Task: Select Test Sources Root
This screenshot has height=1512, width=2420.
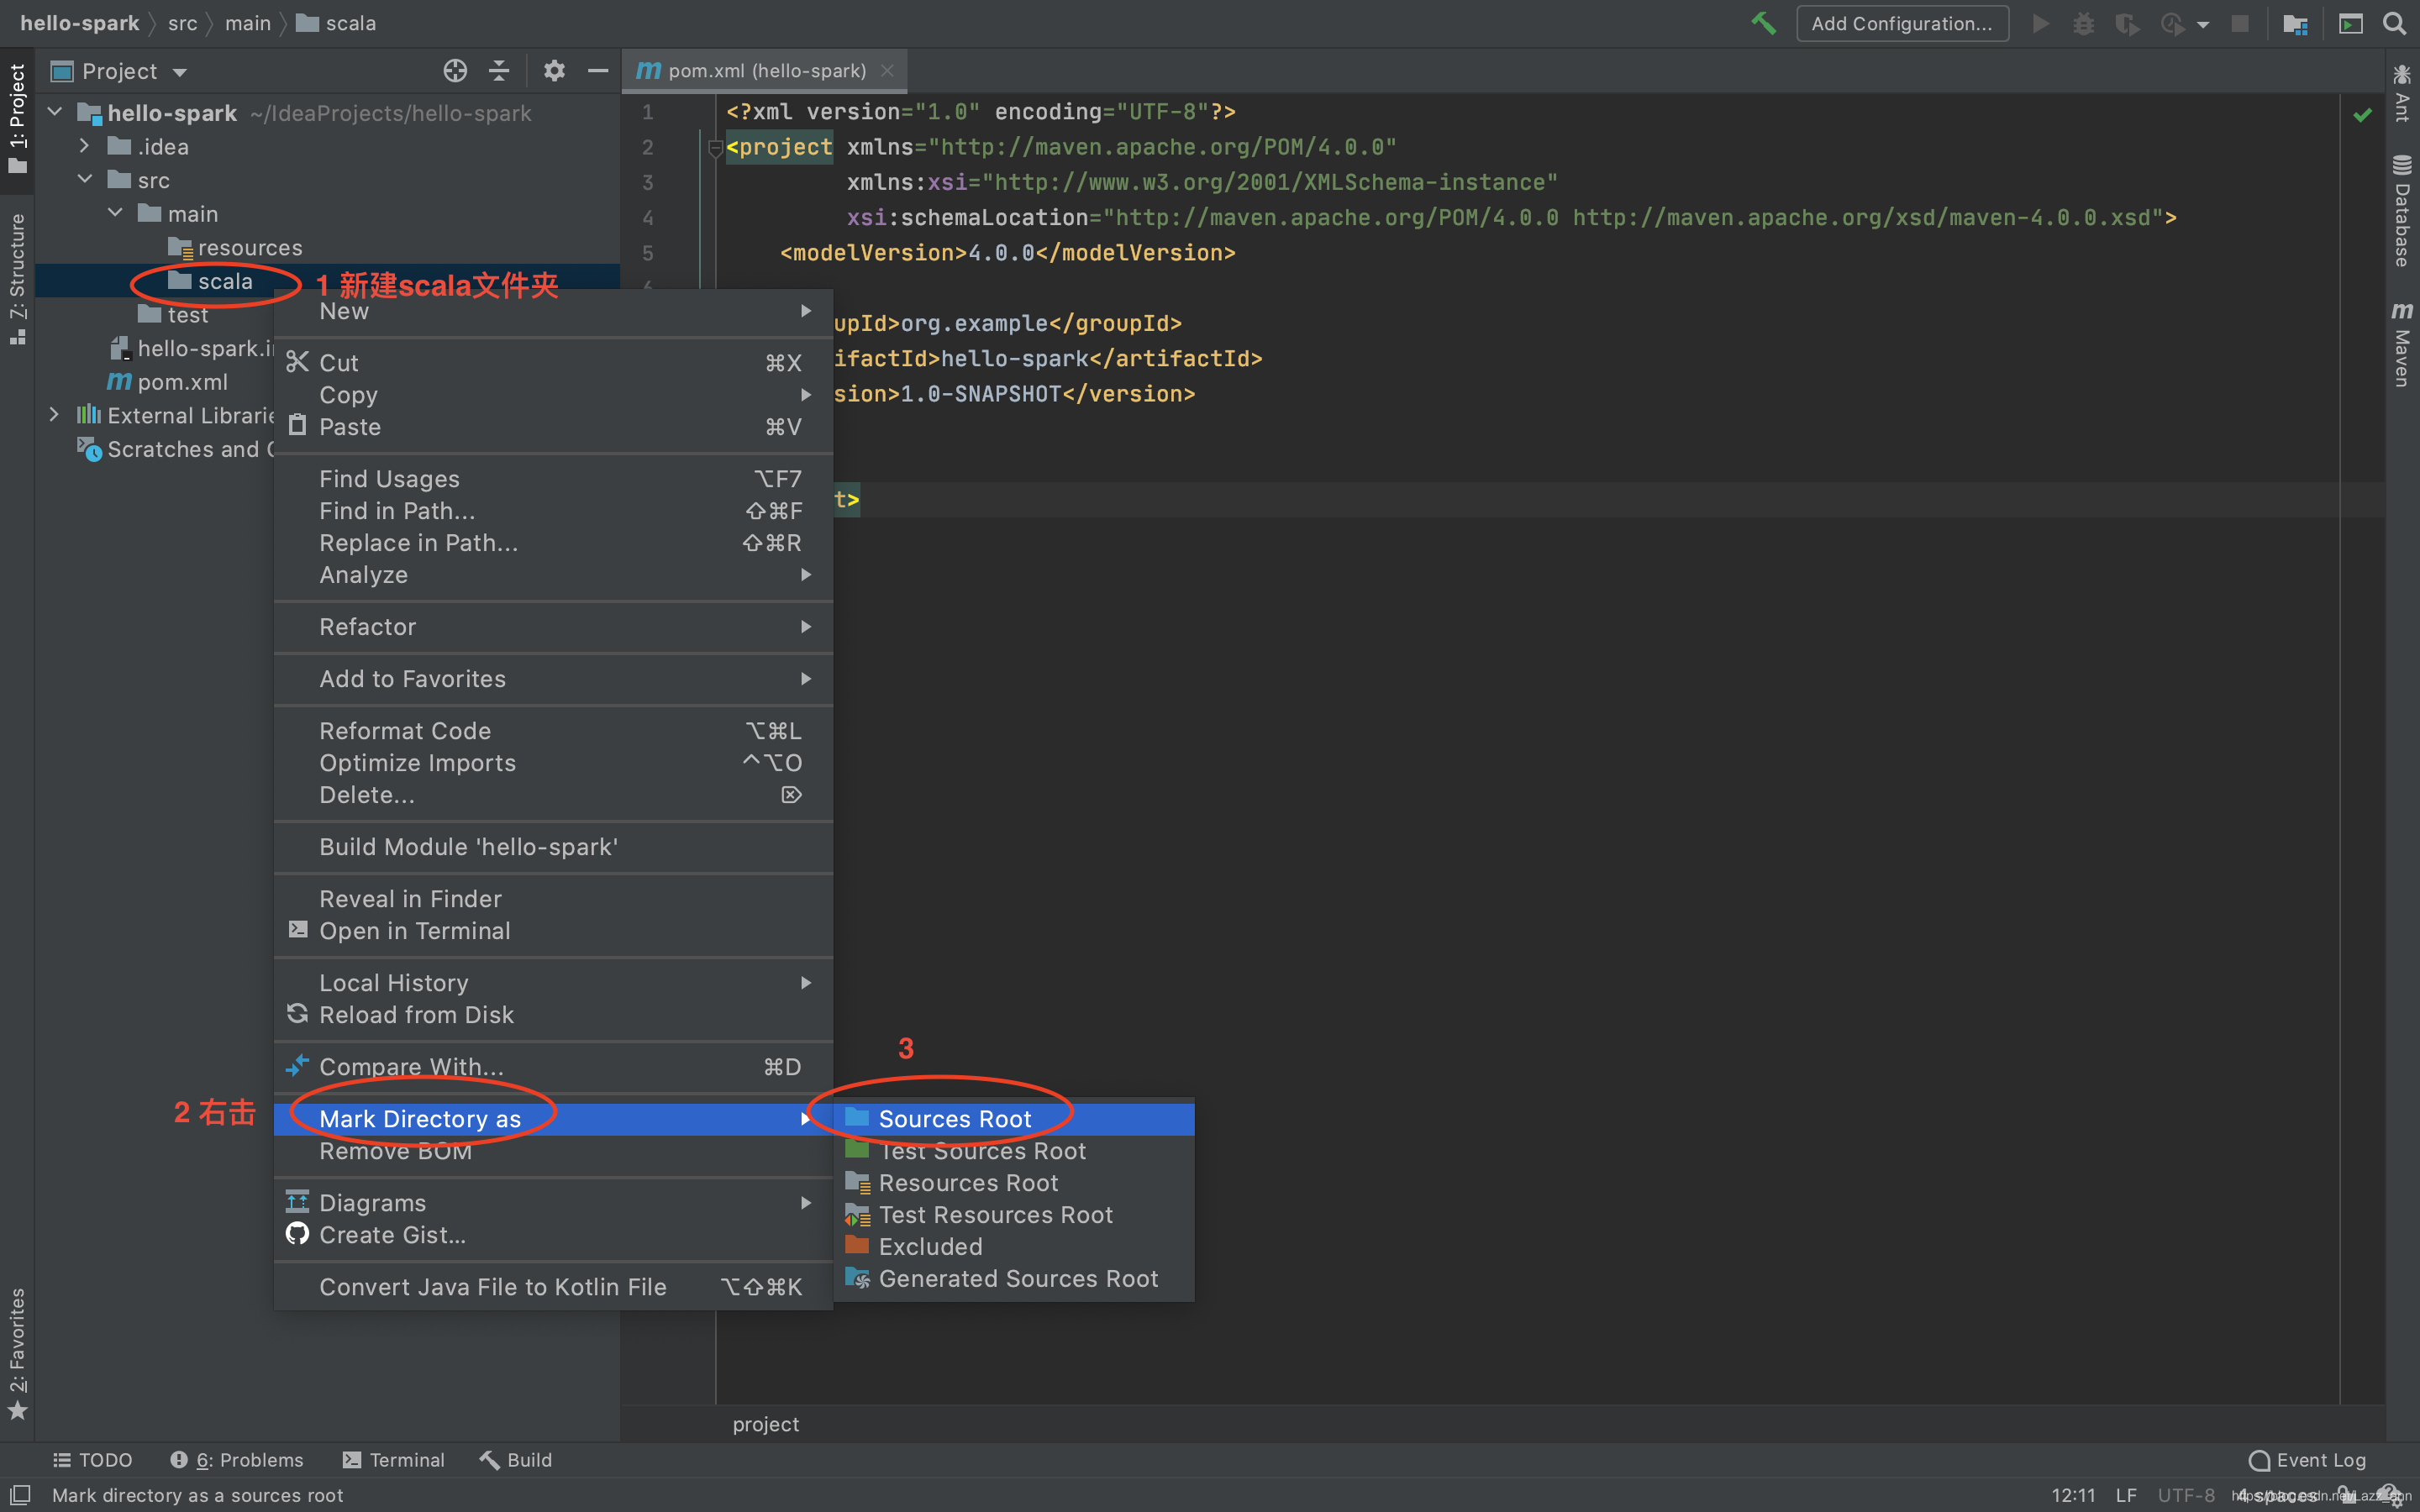Action: pos(1014,1150)
